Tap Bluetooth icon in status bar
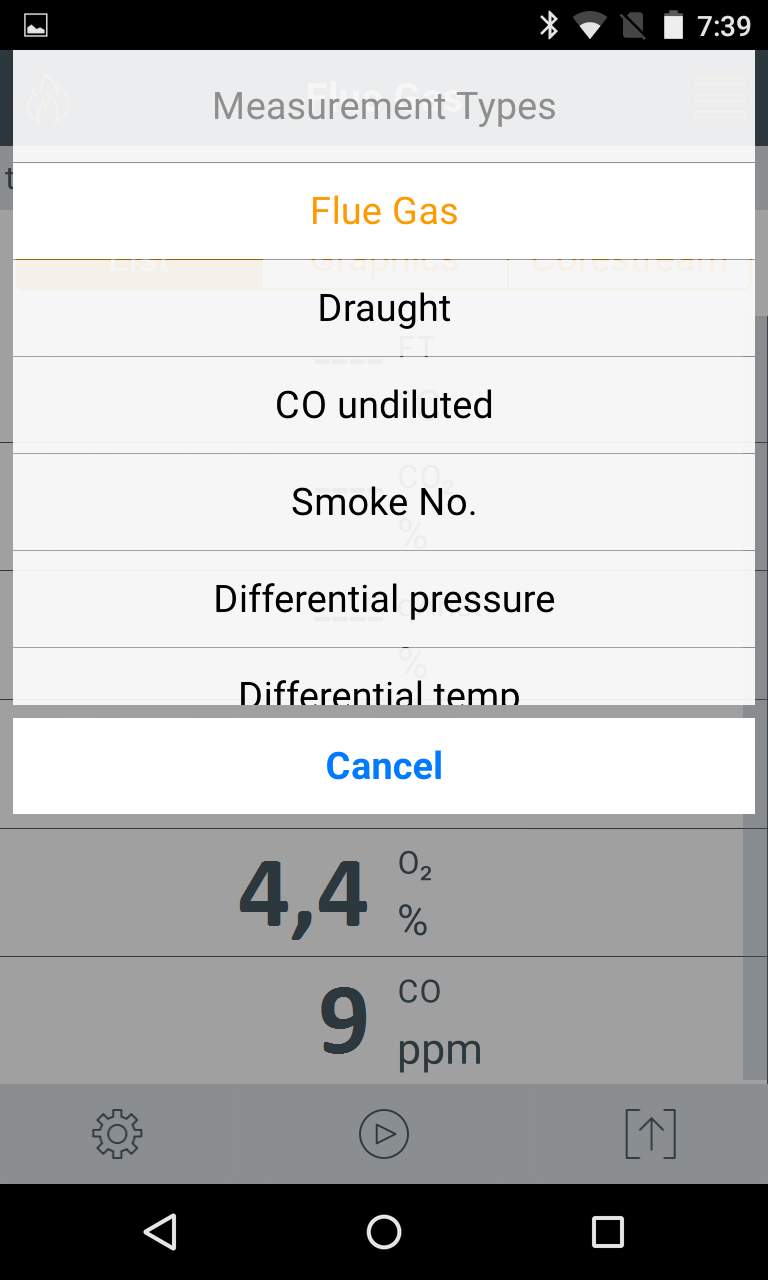The image size is (768, 1280). pos(549,25)
